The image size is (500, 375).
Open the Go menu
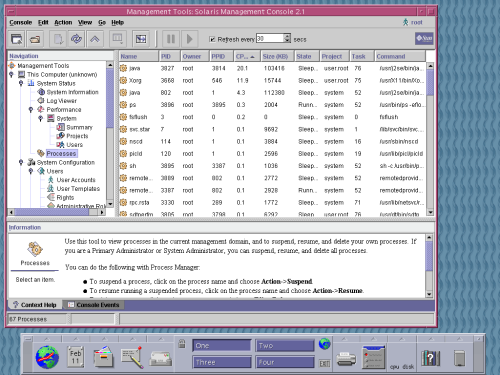pyautogui.click(x=102, y=22)
